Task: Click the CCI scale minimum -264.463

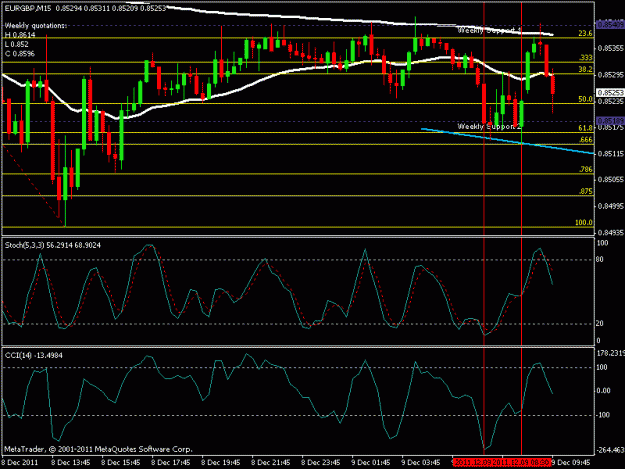Action: tap(610, 450)
